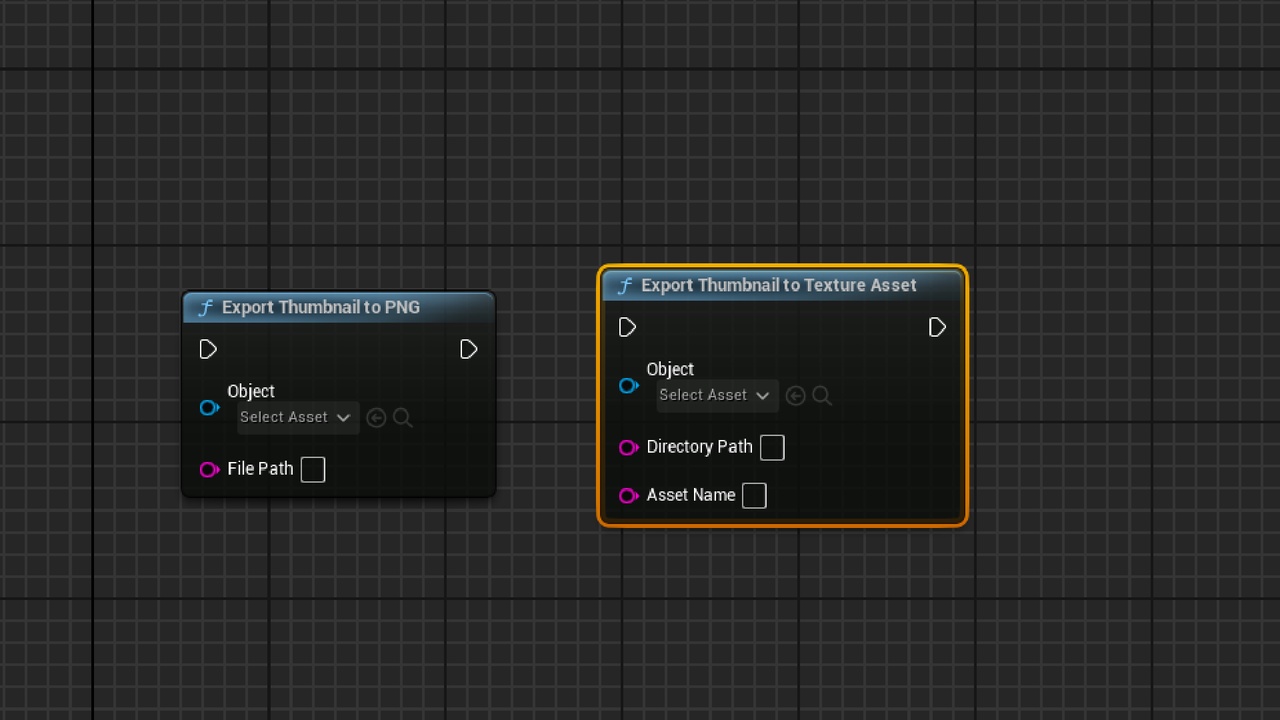Click output execution pin on Texture Asset node

click(937, 327)
